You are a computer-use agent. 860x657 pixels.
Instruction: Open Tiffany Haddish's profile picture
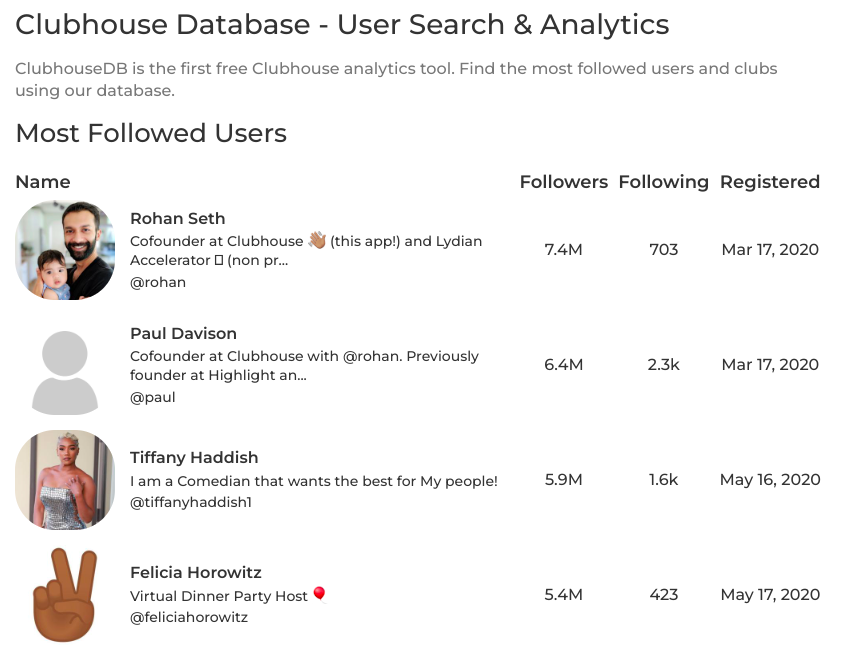[65, 480]
